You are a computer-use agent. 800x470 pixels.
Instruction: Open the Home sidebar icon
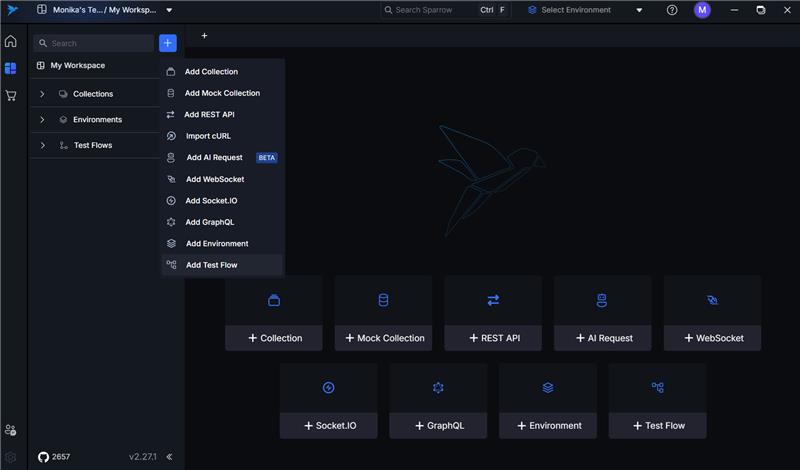[x=11, y=41]
